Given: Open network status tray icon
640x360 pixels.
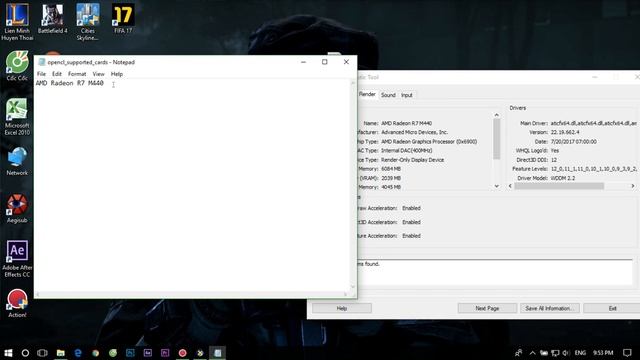Looking at the screenshot, I should pyautogui.click(x=555, y=353).
